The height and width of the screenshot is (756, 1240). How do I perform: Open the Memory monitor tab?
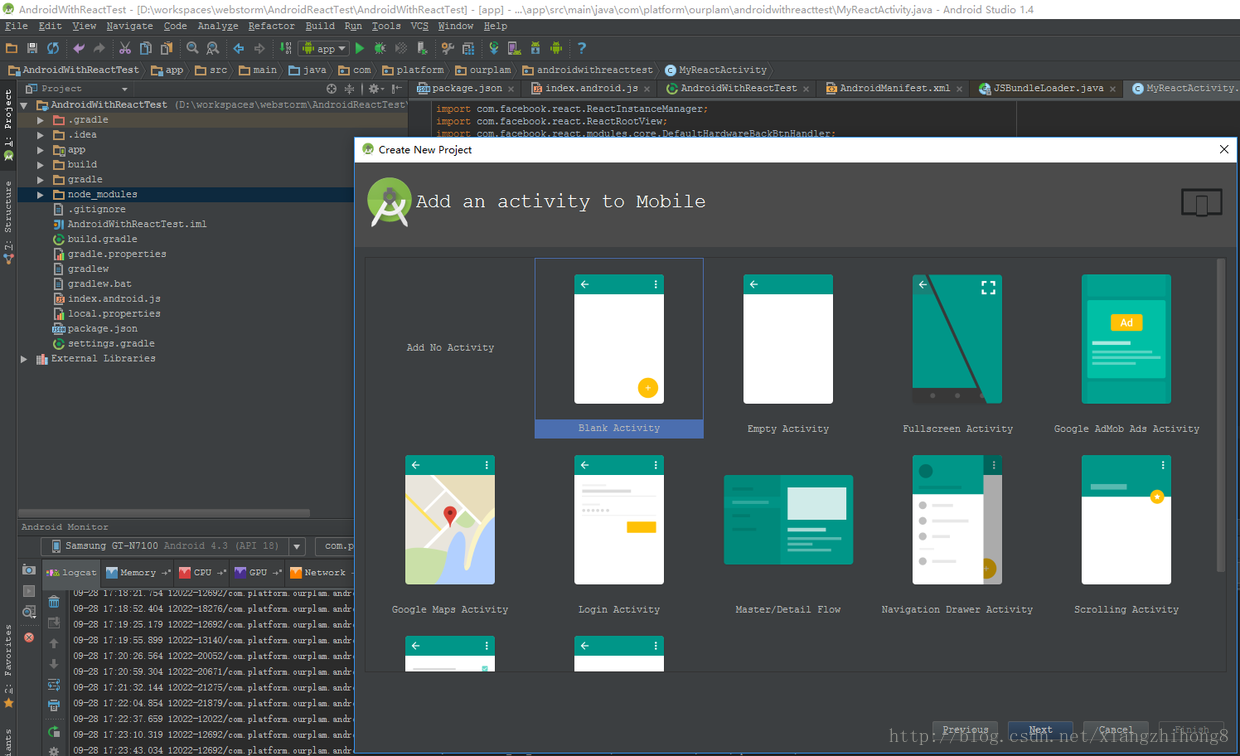[x=137, y=573]
